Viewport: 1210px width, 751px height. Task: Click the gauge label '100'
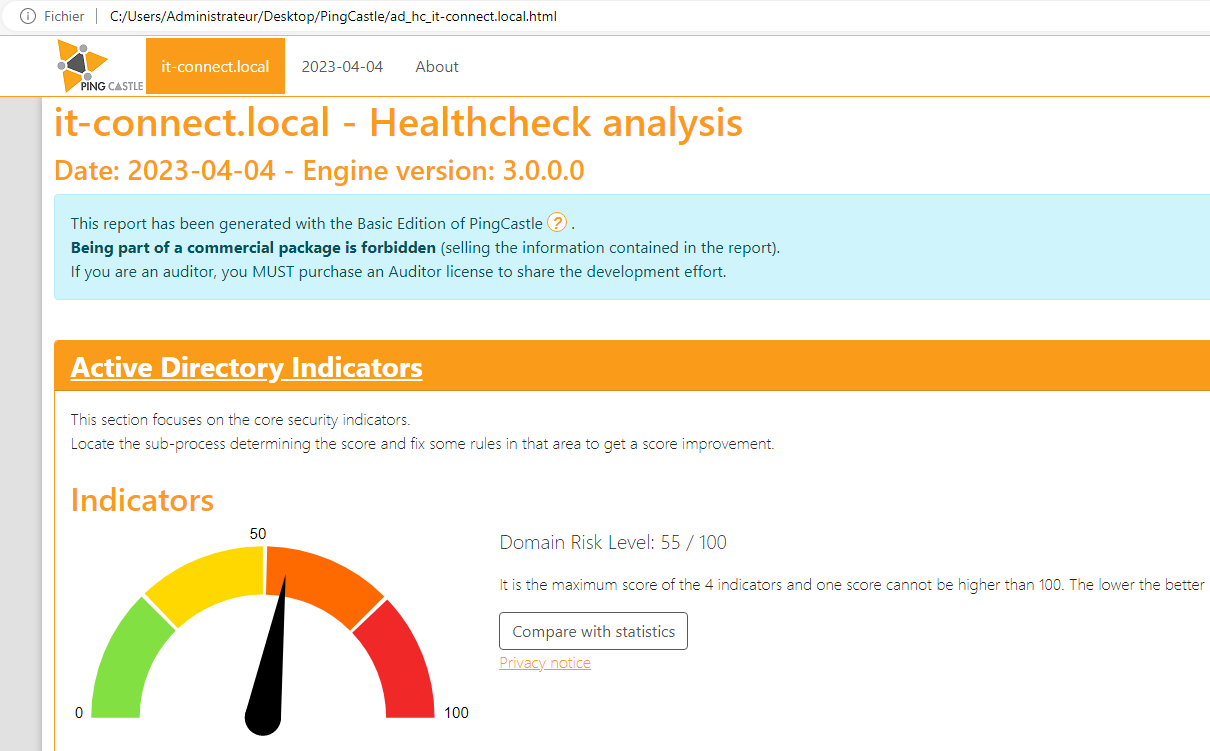coord(456,713)
